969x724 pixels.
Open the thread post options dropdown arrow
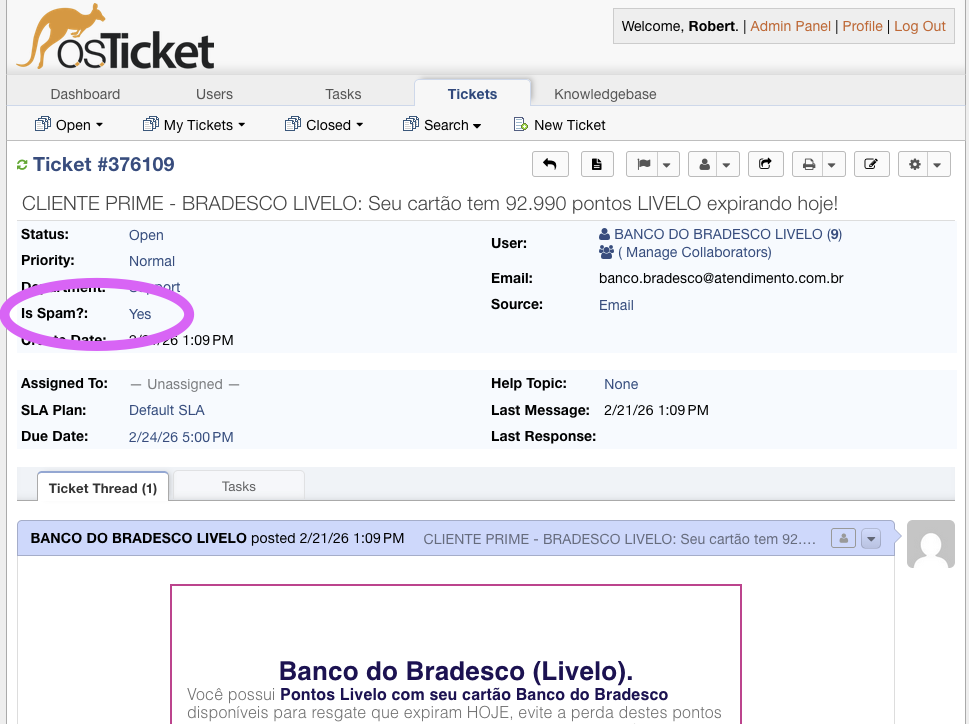click(871, 539)
